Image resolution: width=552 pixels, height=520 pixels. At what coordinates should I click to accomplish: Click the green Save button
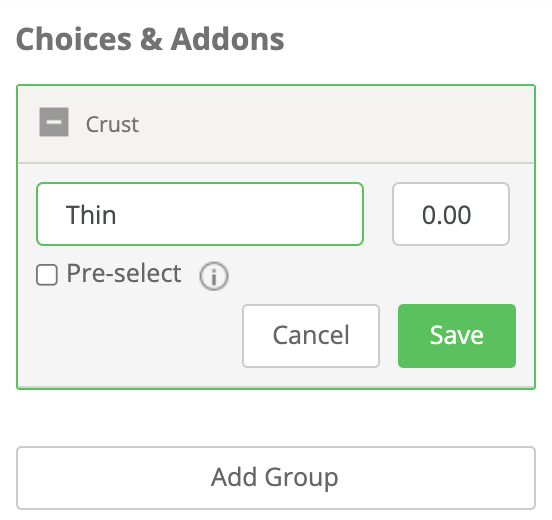point(457,336)
